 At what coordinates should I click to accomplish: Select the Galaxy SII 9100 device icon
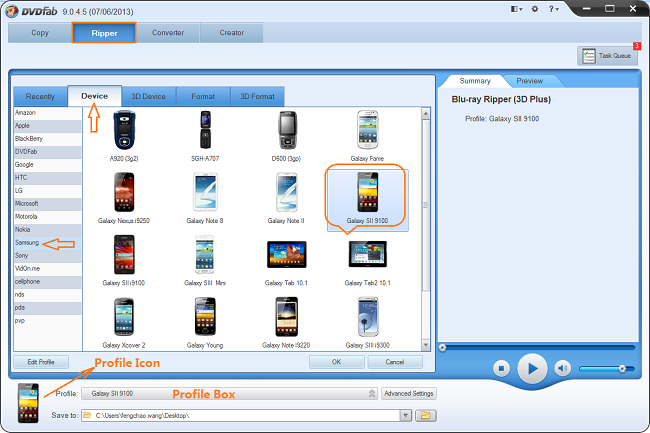pos(368,192)
